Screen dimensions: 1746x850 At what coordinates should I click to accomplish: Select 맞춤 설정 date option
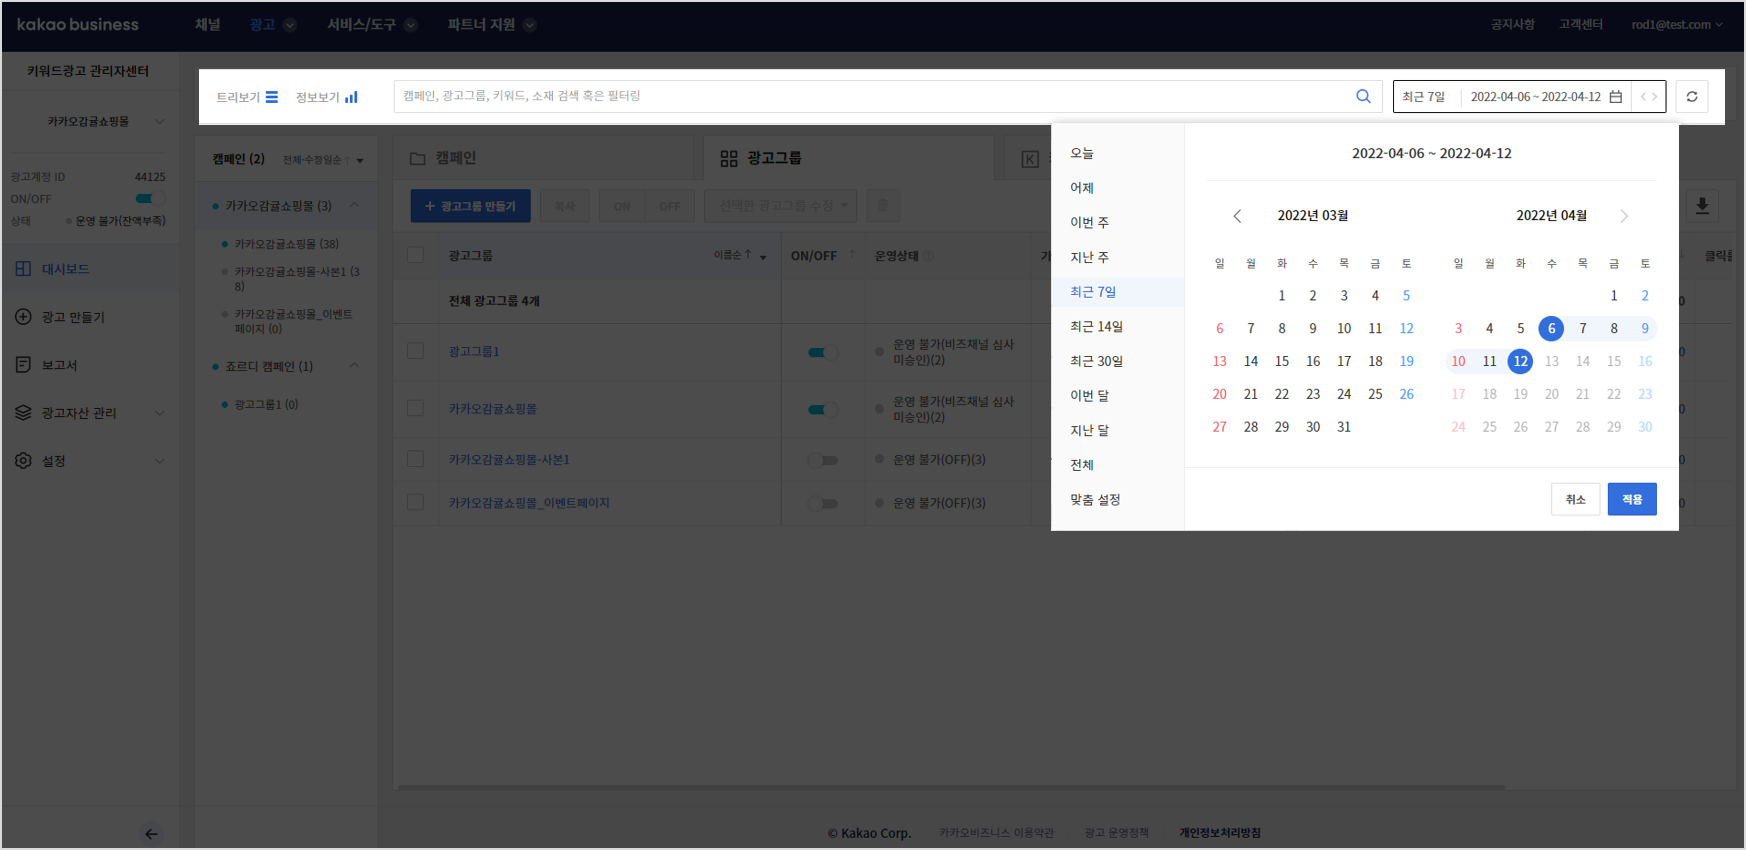pos(1095,500)
